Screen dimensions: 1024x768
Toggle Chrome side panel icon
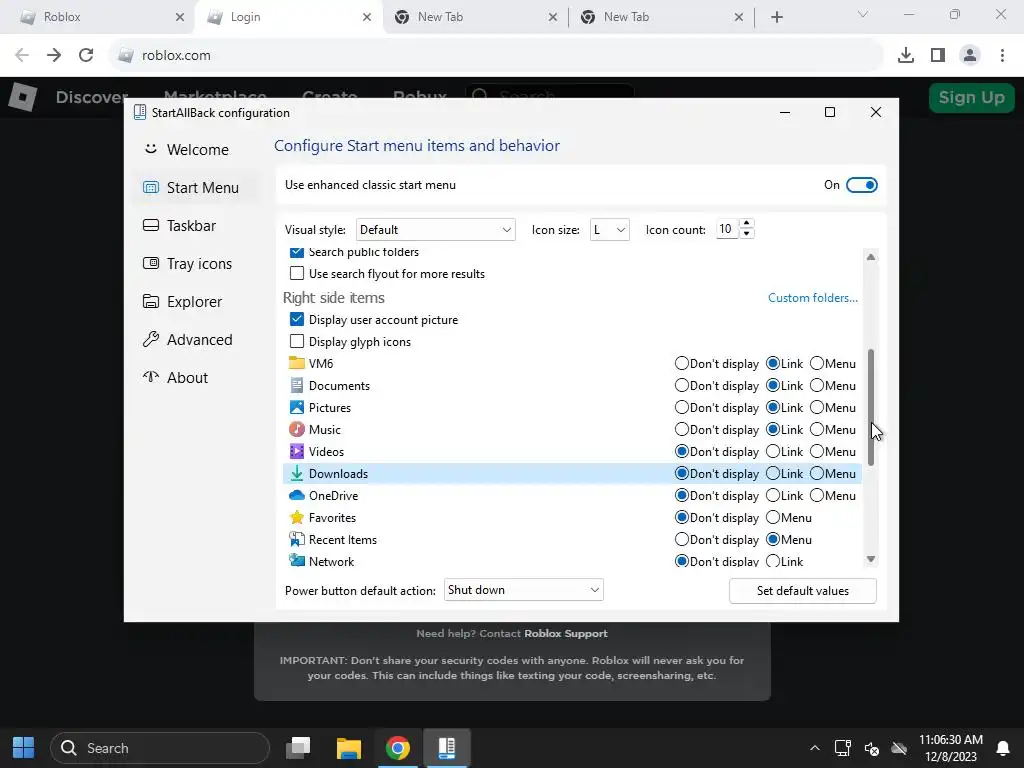click(x=938, y=56)
